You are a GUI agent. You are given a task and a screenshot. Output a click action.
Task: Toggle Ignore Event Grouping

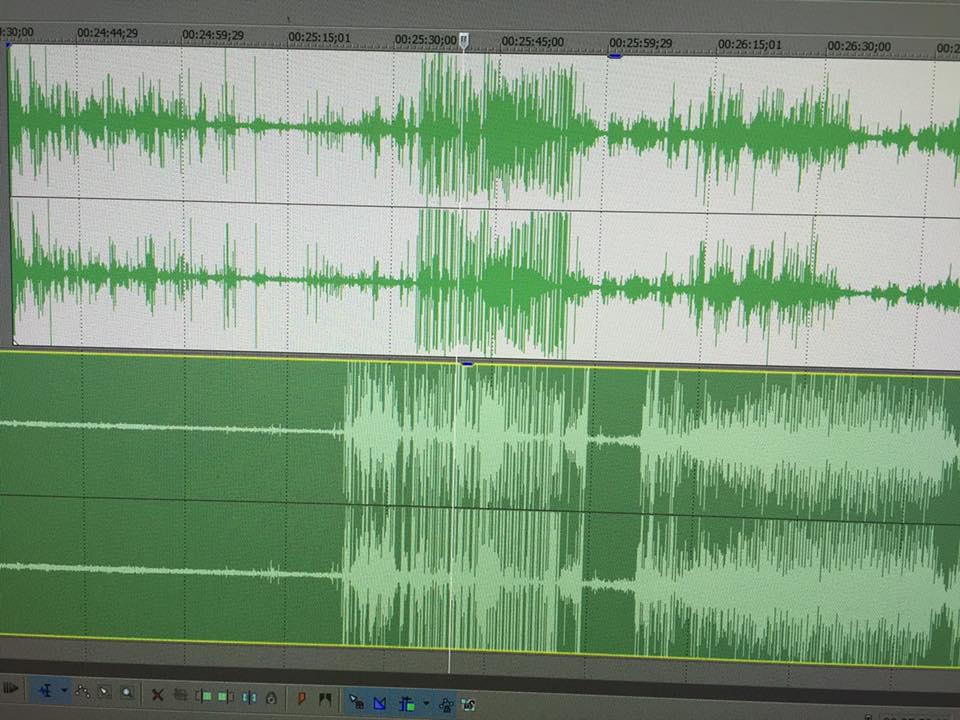coord(469,705)
